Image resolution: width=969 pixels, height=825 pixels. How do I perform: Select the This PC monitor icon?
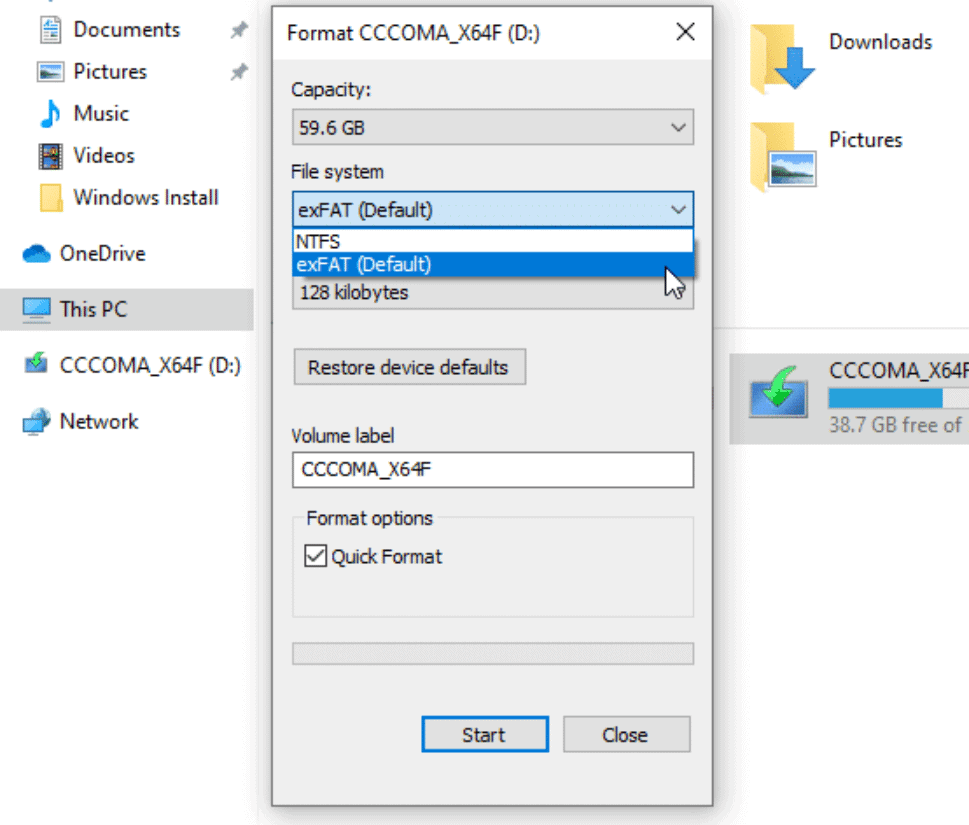[x=36, y=309]
